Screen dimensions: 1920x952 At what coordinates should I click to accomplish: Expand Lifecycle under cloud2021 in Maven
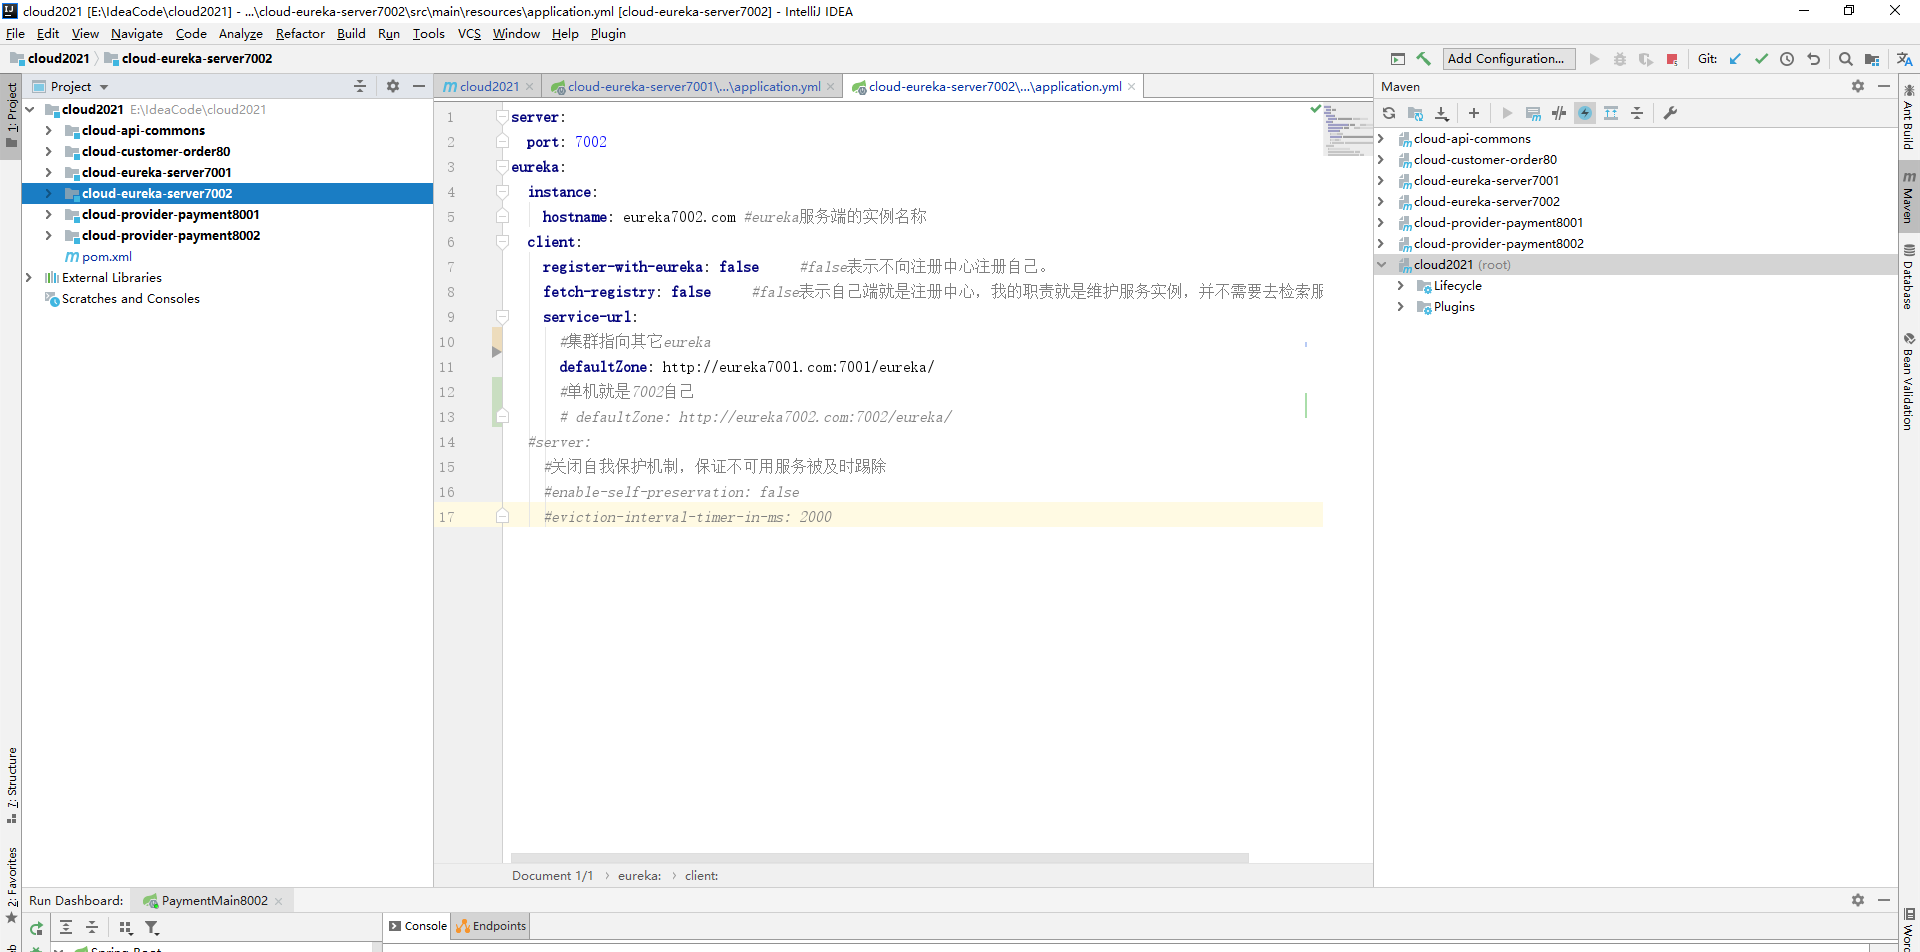(x=1400, y=286)
